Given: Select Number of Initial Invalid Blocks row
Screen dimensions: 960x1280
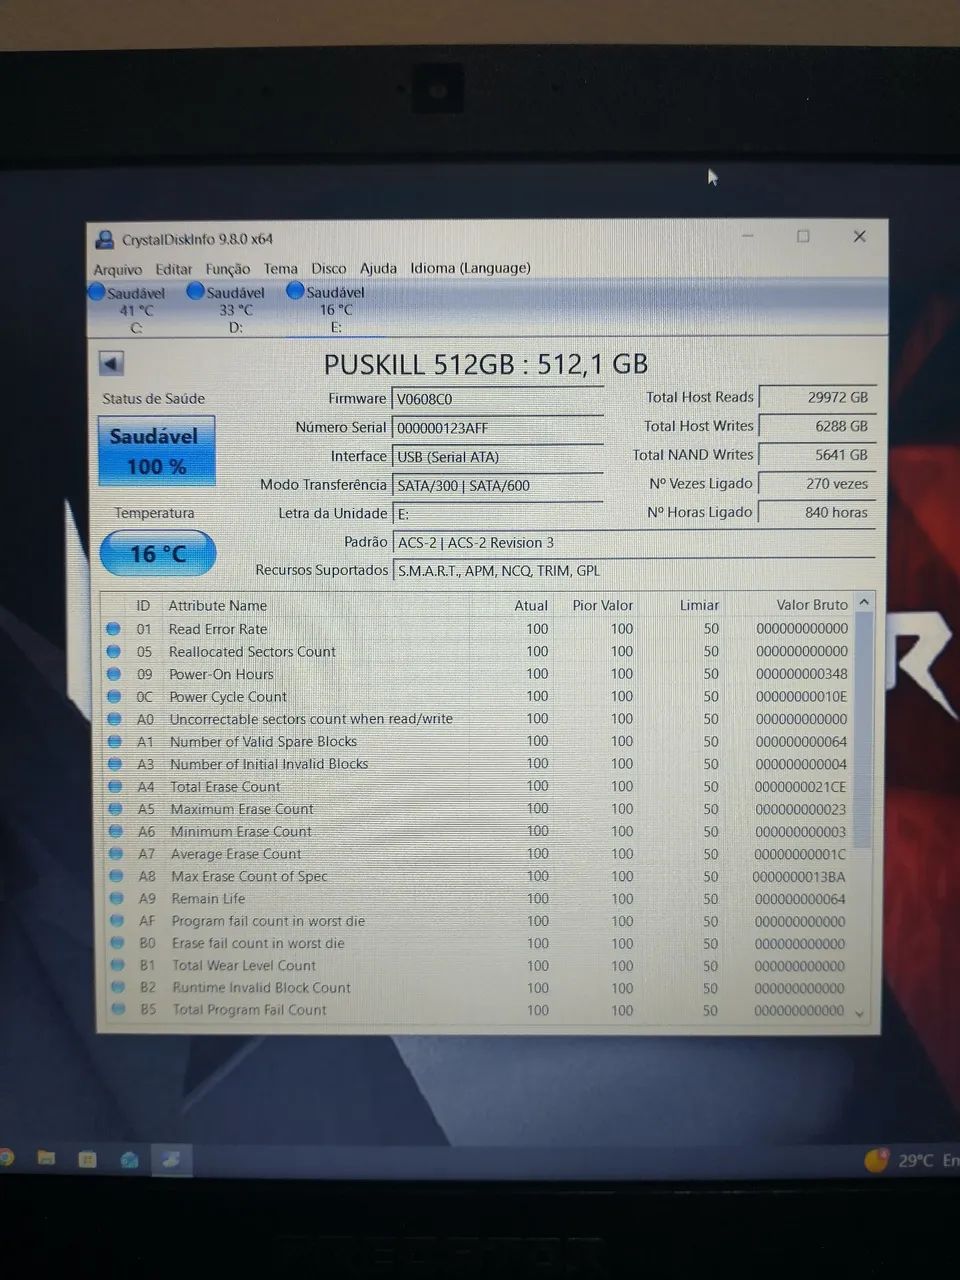Looking at the screenshot, I should point(477,764).
